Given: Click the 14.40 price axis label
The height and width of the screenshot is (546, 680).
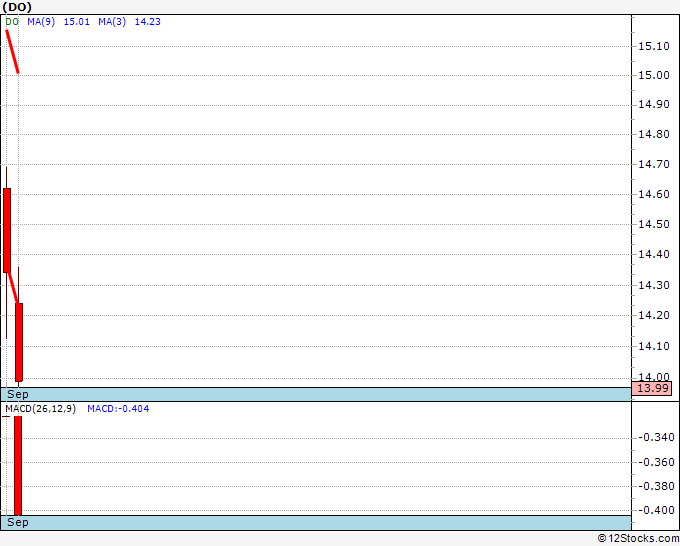Looking at the screenshot, I should (654, 254).
